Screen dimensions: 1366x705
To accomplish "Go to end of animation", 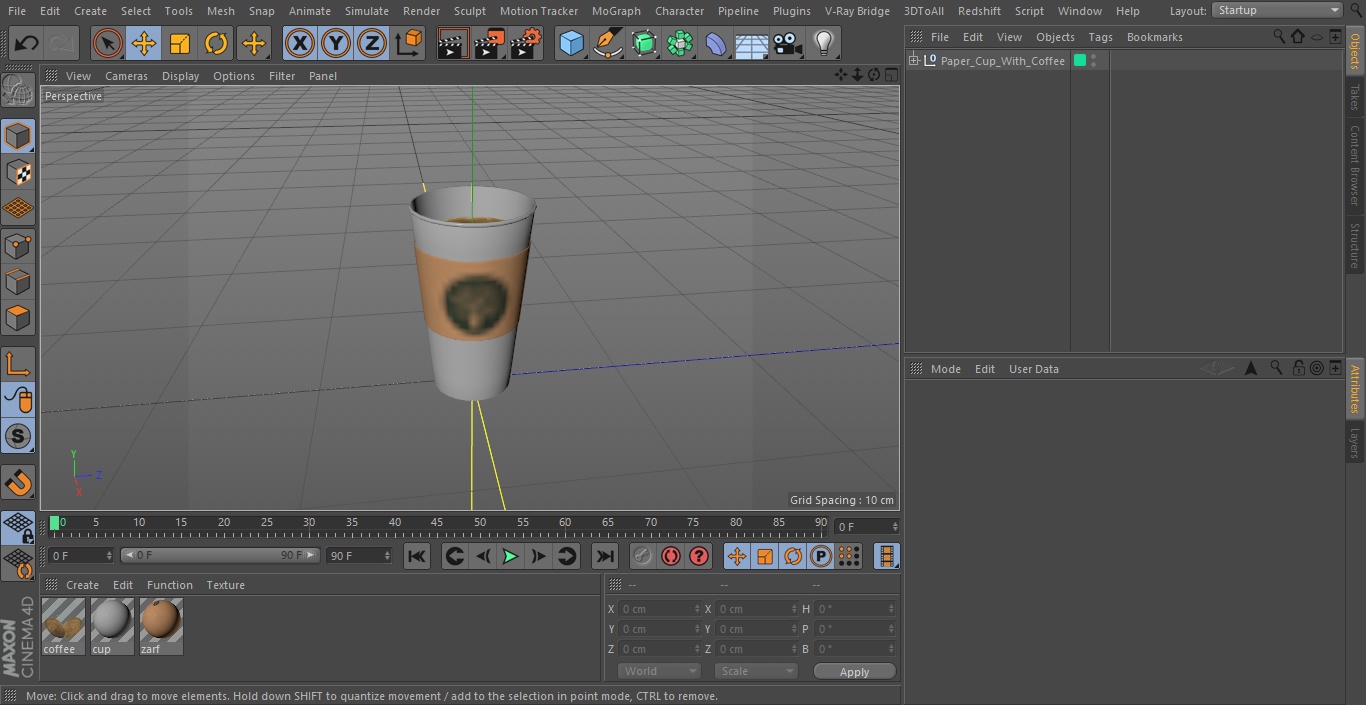I will click(x=604, y=556).
